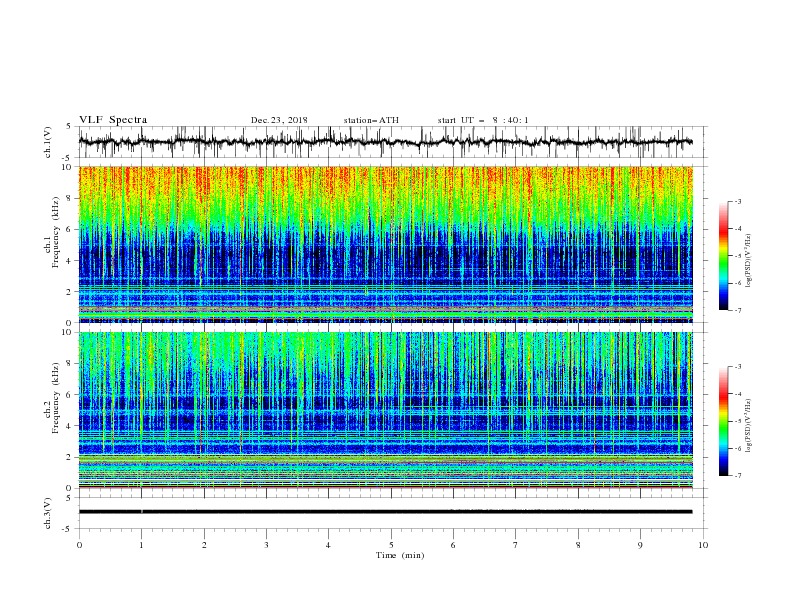Select the log(PSD) label beside ch.1 color bar
This screenshot has height=612, width=792.
pyautogui.click(x=748, y=261)
